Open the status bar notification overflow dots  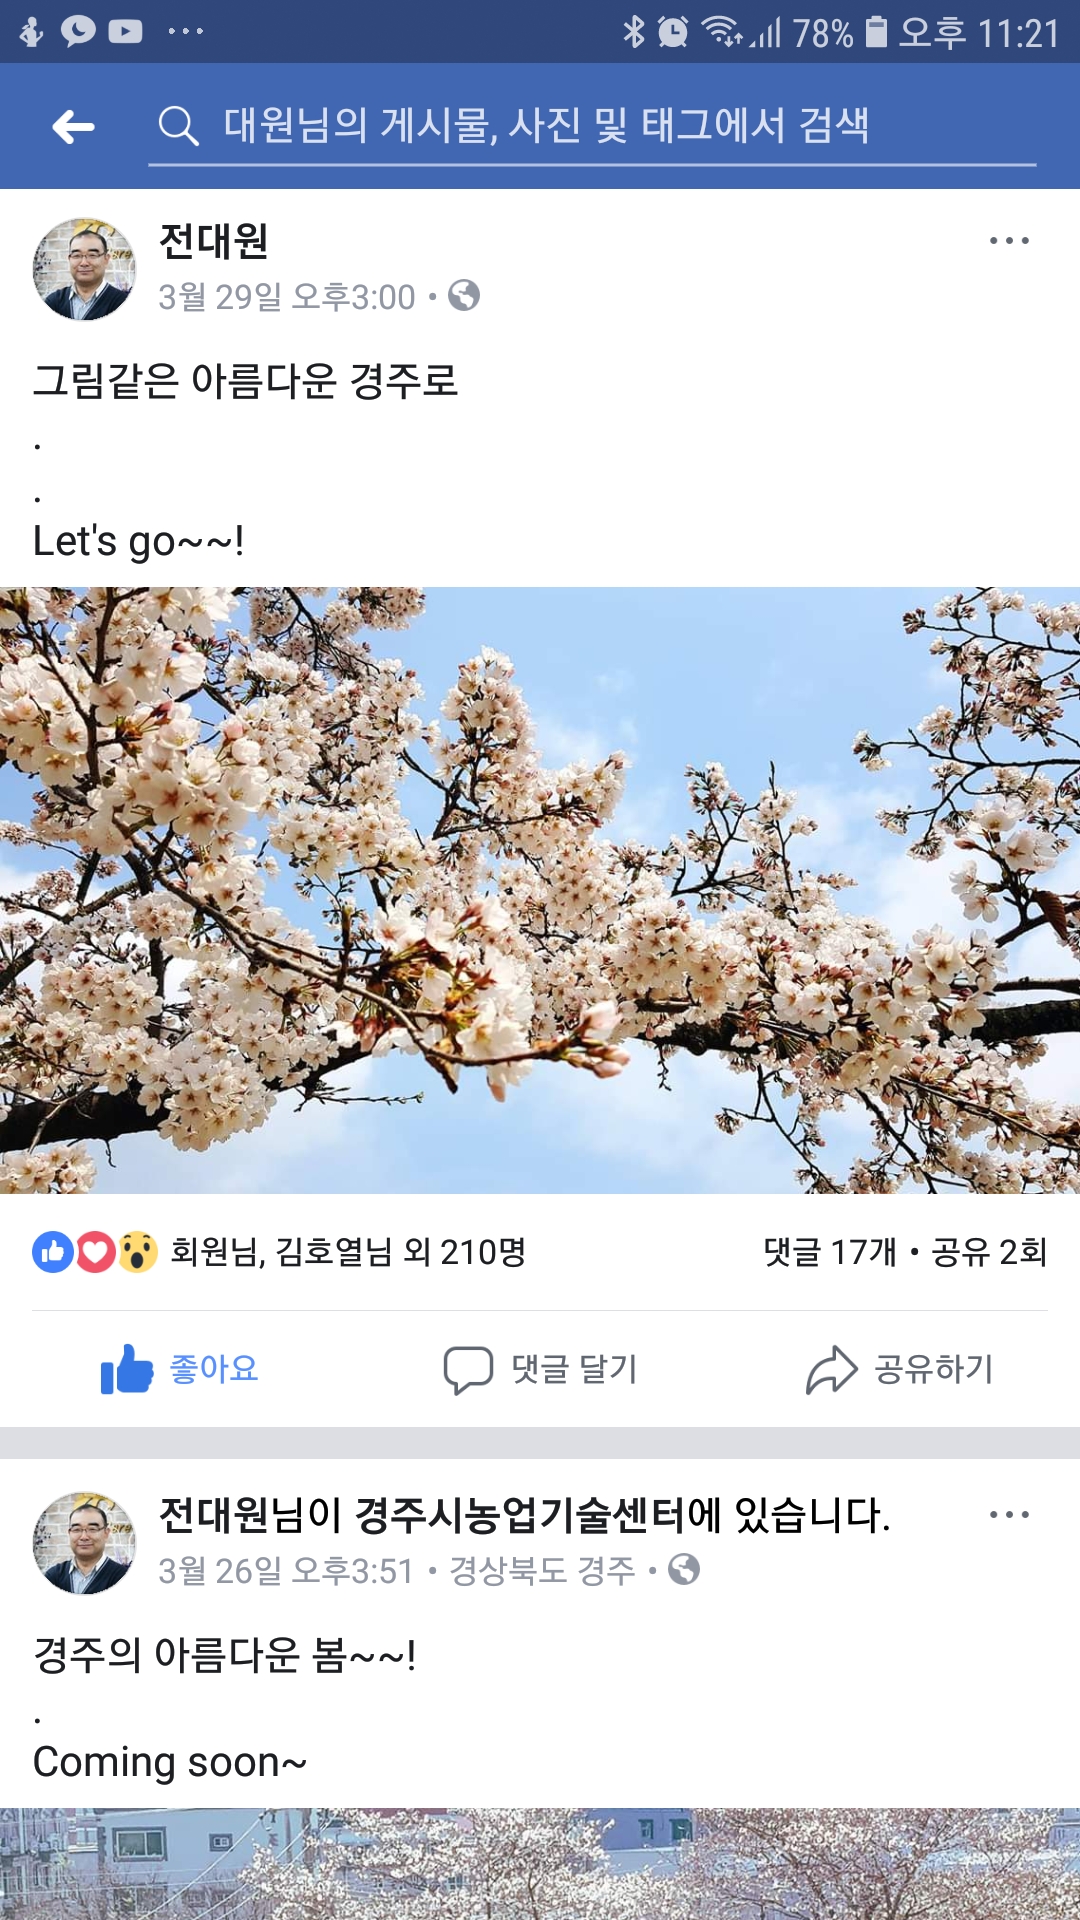point(186,32)
